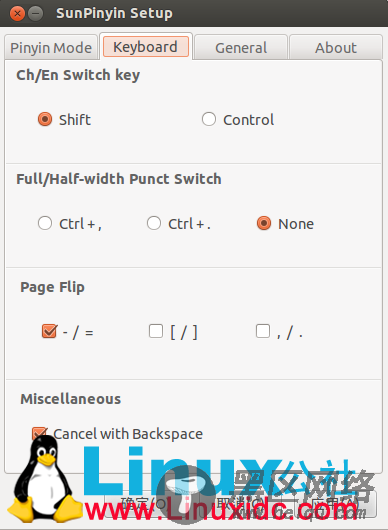Select the Keyboard tab
The width and height of the screenshot is (388, 530).
tap(146, 47)
